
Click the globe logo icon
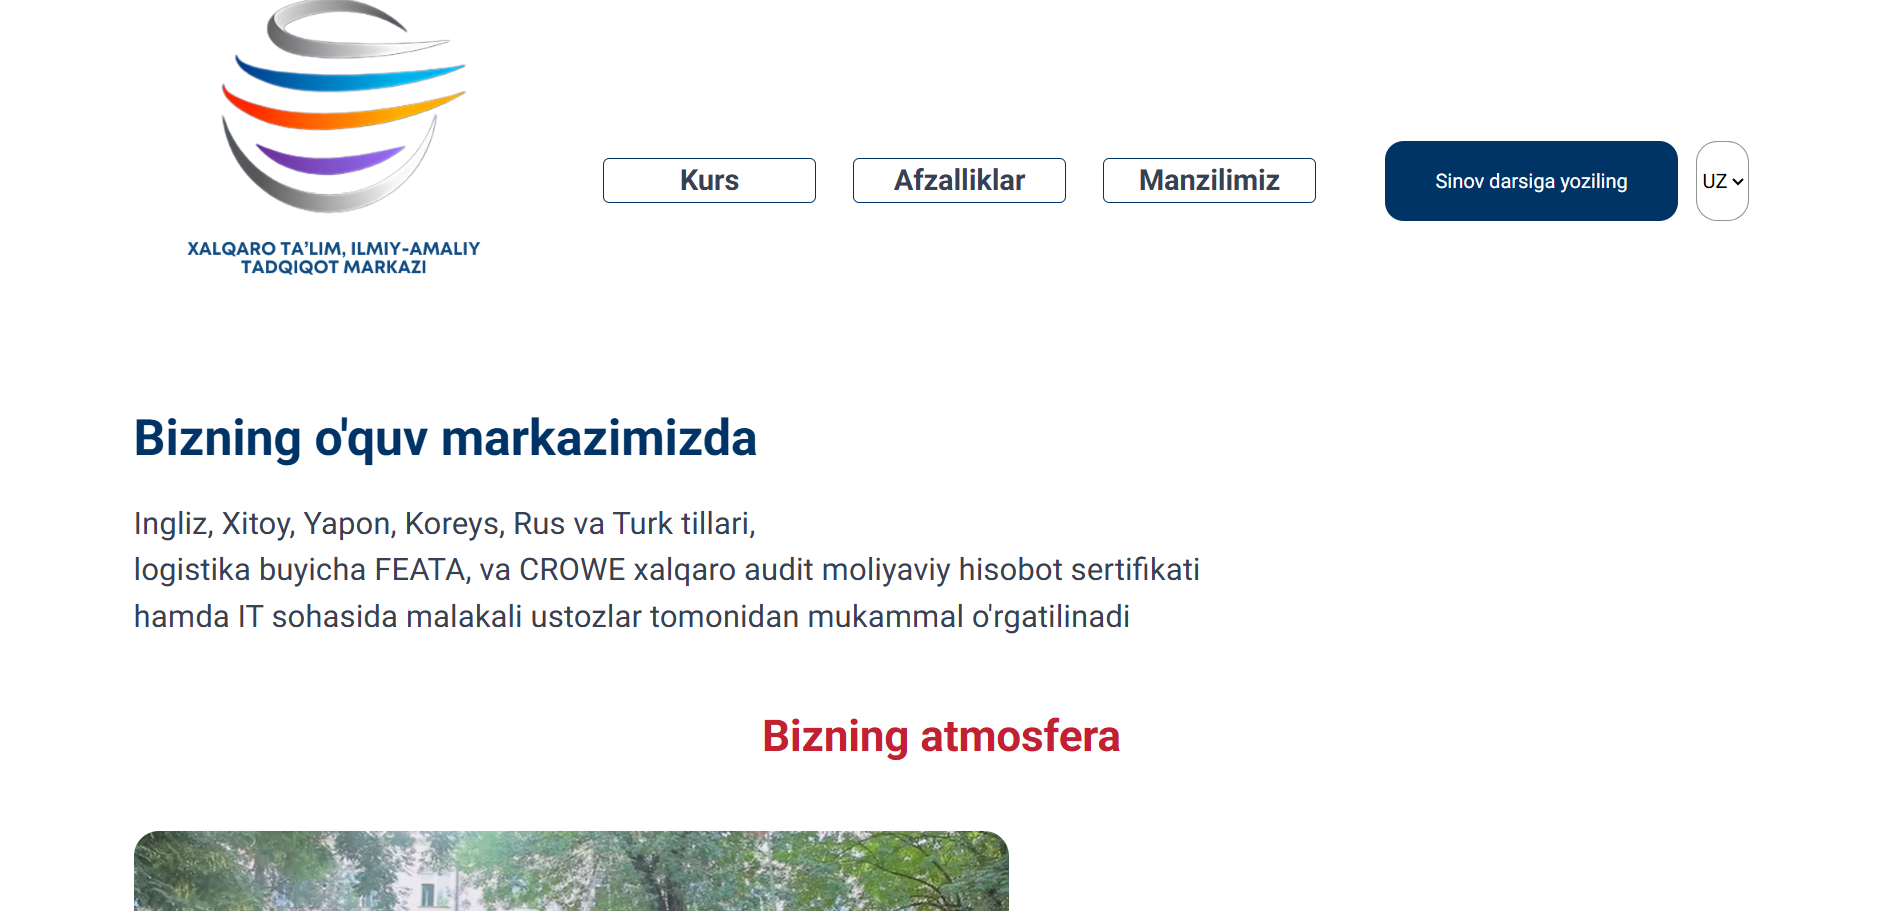tap(340, 108)
